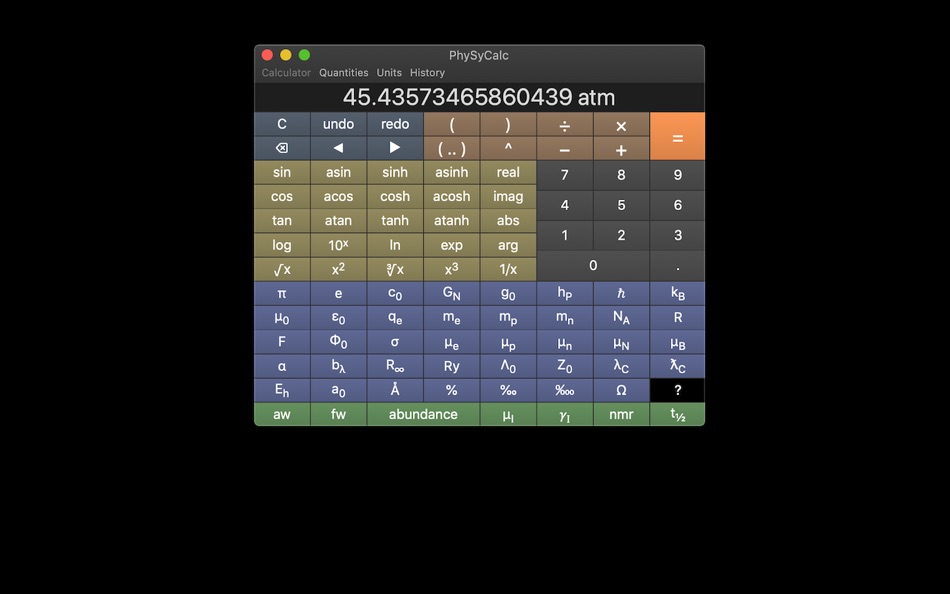950x594 pixels.
Task: Insert the close parenthesis
Action: (x=508, y=124)
